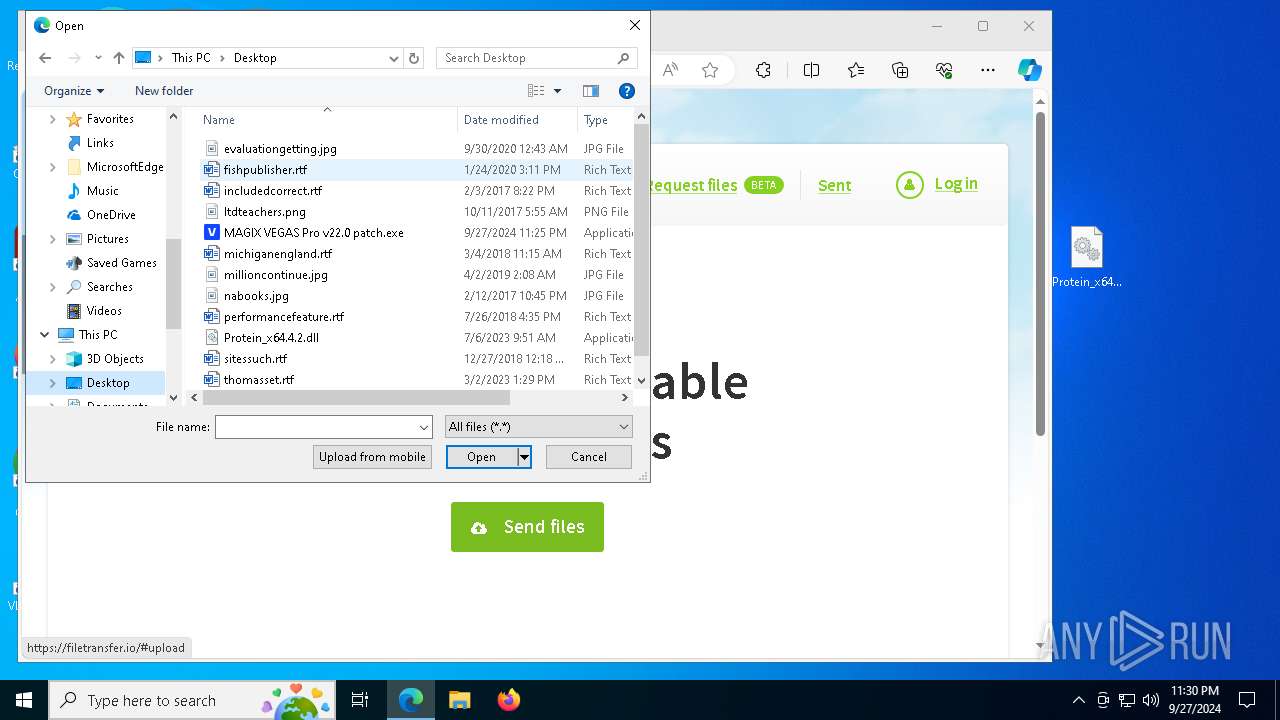Select Desktop in navigation tree
Screen dimensions: 1280x720
(108, 383)
